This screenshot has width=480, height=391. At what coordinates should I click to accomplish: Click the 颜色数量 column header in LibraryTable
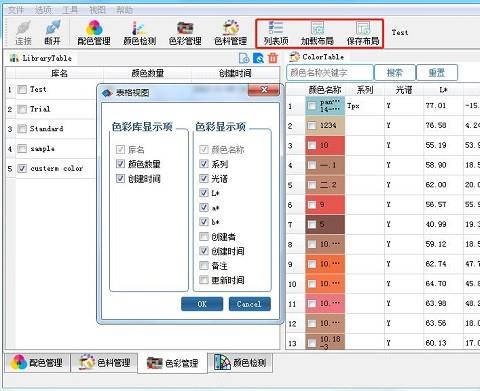(147, 73)
